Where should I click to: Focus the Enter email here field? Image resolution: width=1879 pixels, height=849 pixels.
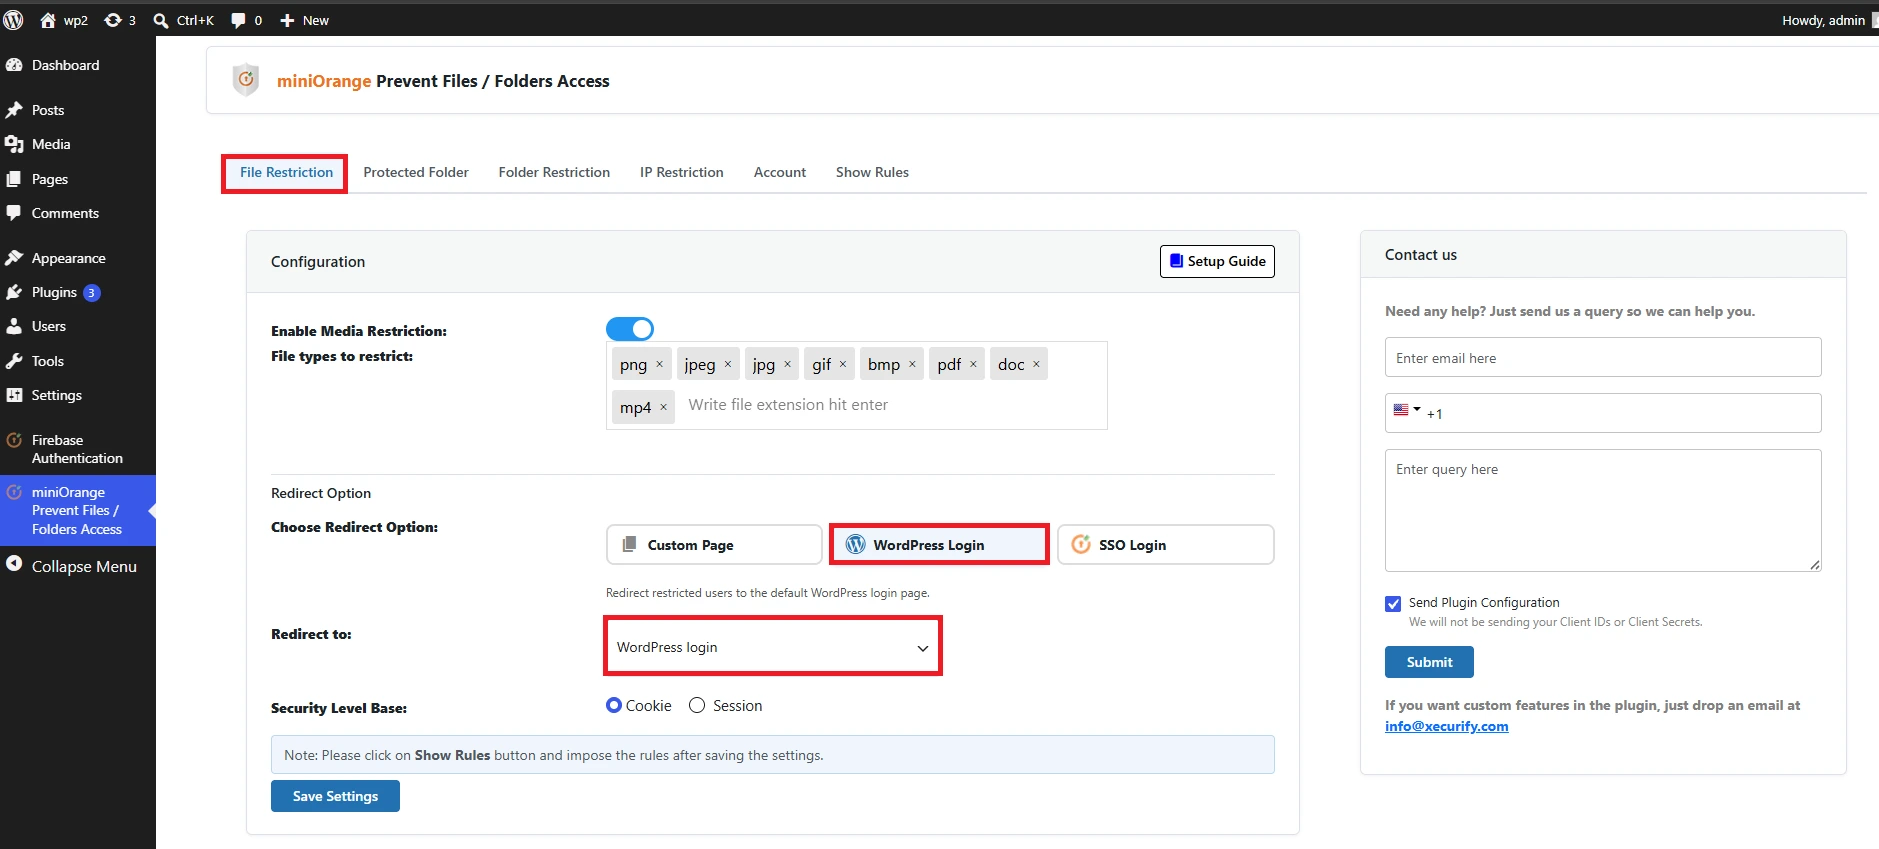[1603, 357]
